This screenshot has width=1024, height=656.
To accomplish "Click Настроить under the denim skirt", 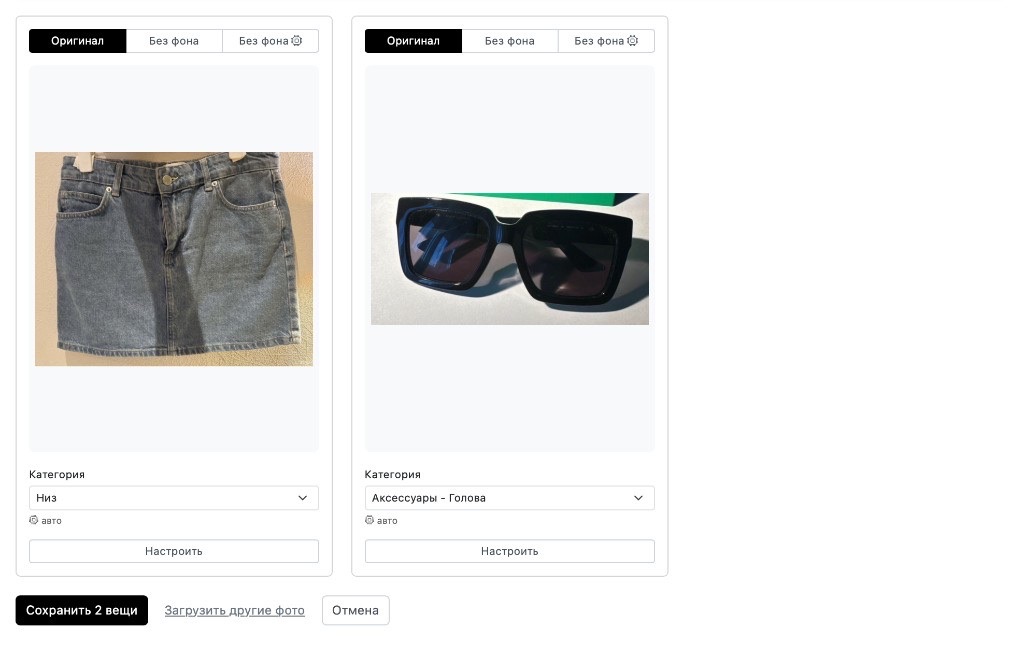I will pos(174,551).
